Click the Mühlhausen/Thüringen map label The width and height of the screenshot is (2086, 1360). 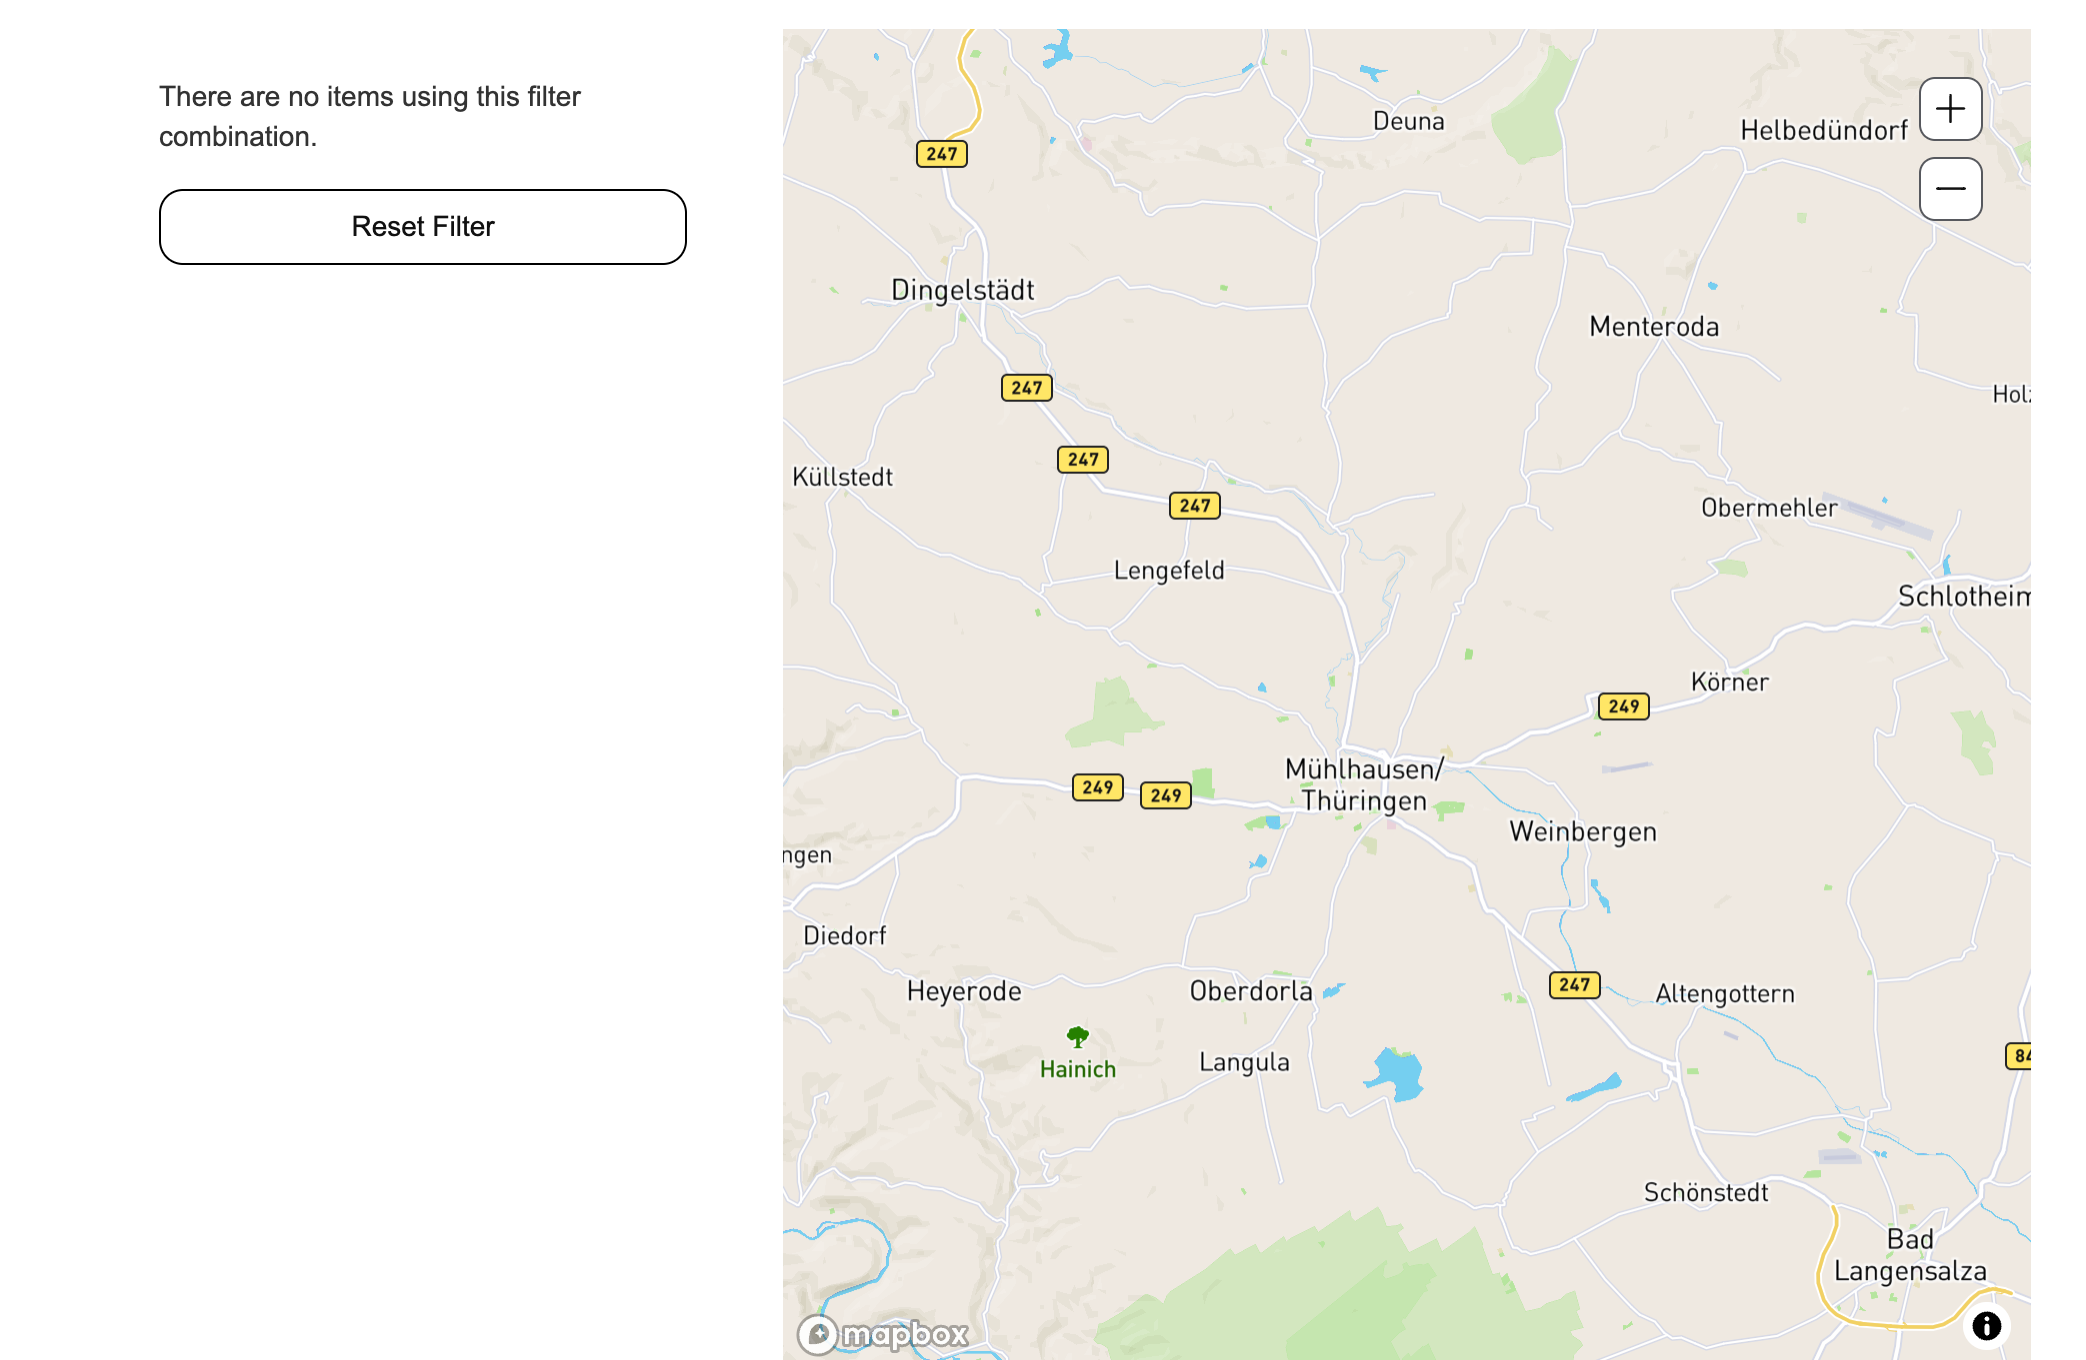tap(1364, 785)
